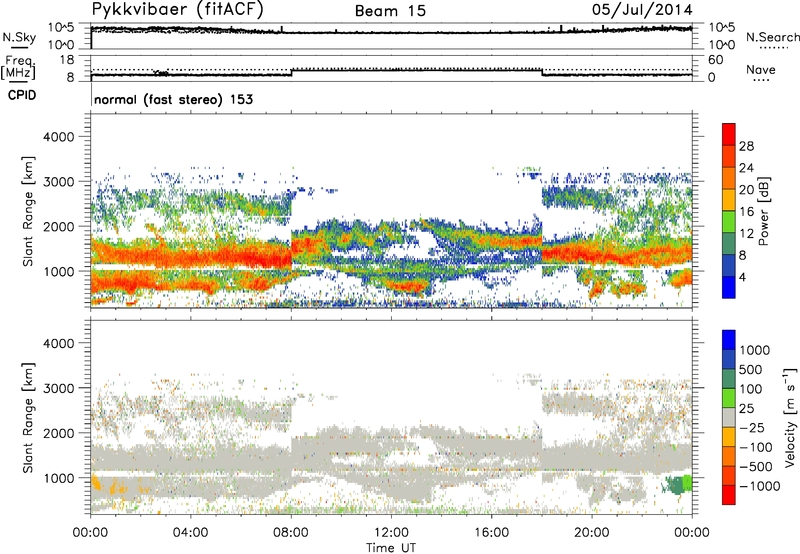The width and height of the screenshot is (800, 554).
Task: Click the Power [dB] color bar label
Action: pyautogui.click(x=763, y=211)
